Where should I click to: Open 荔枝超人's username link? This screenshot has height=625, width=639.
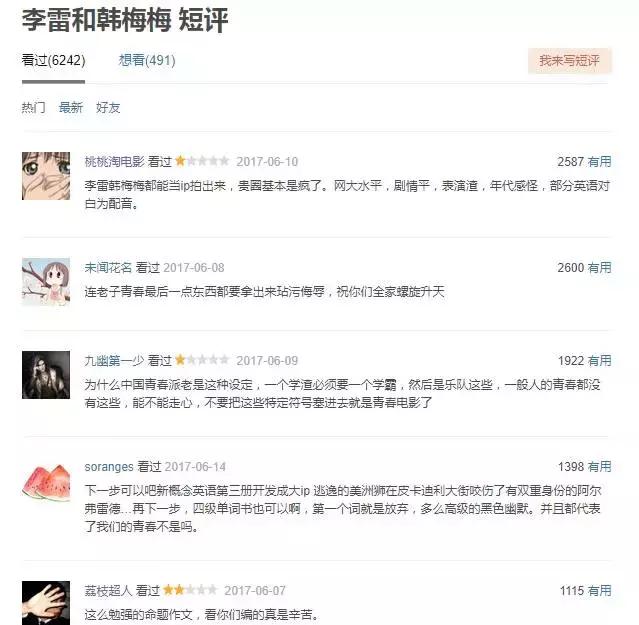point(108,590)
